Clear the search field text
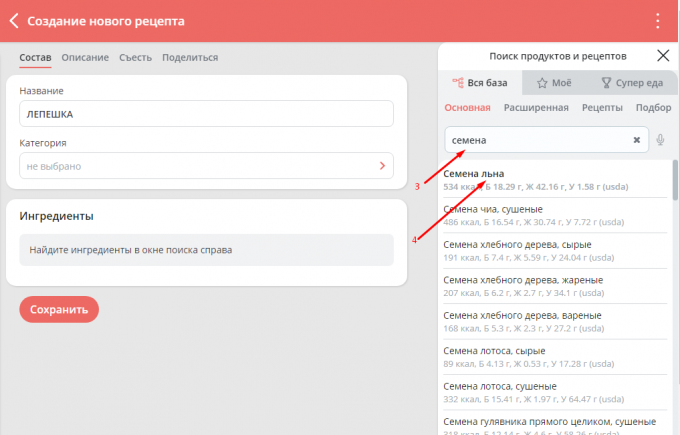The width and height of the screenshot is (680, 435). point(636,141)
